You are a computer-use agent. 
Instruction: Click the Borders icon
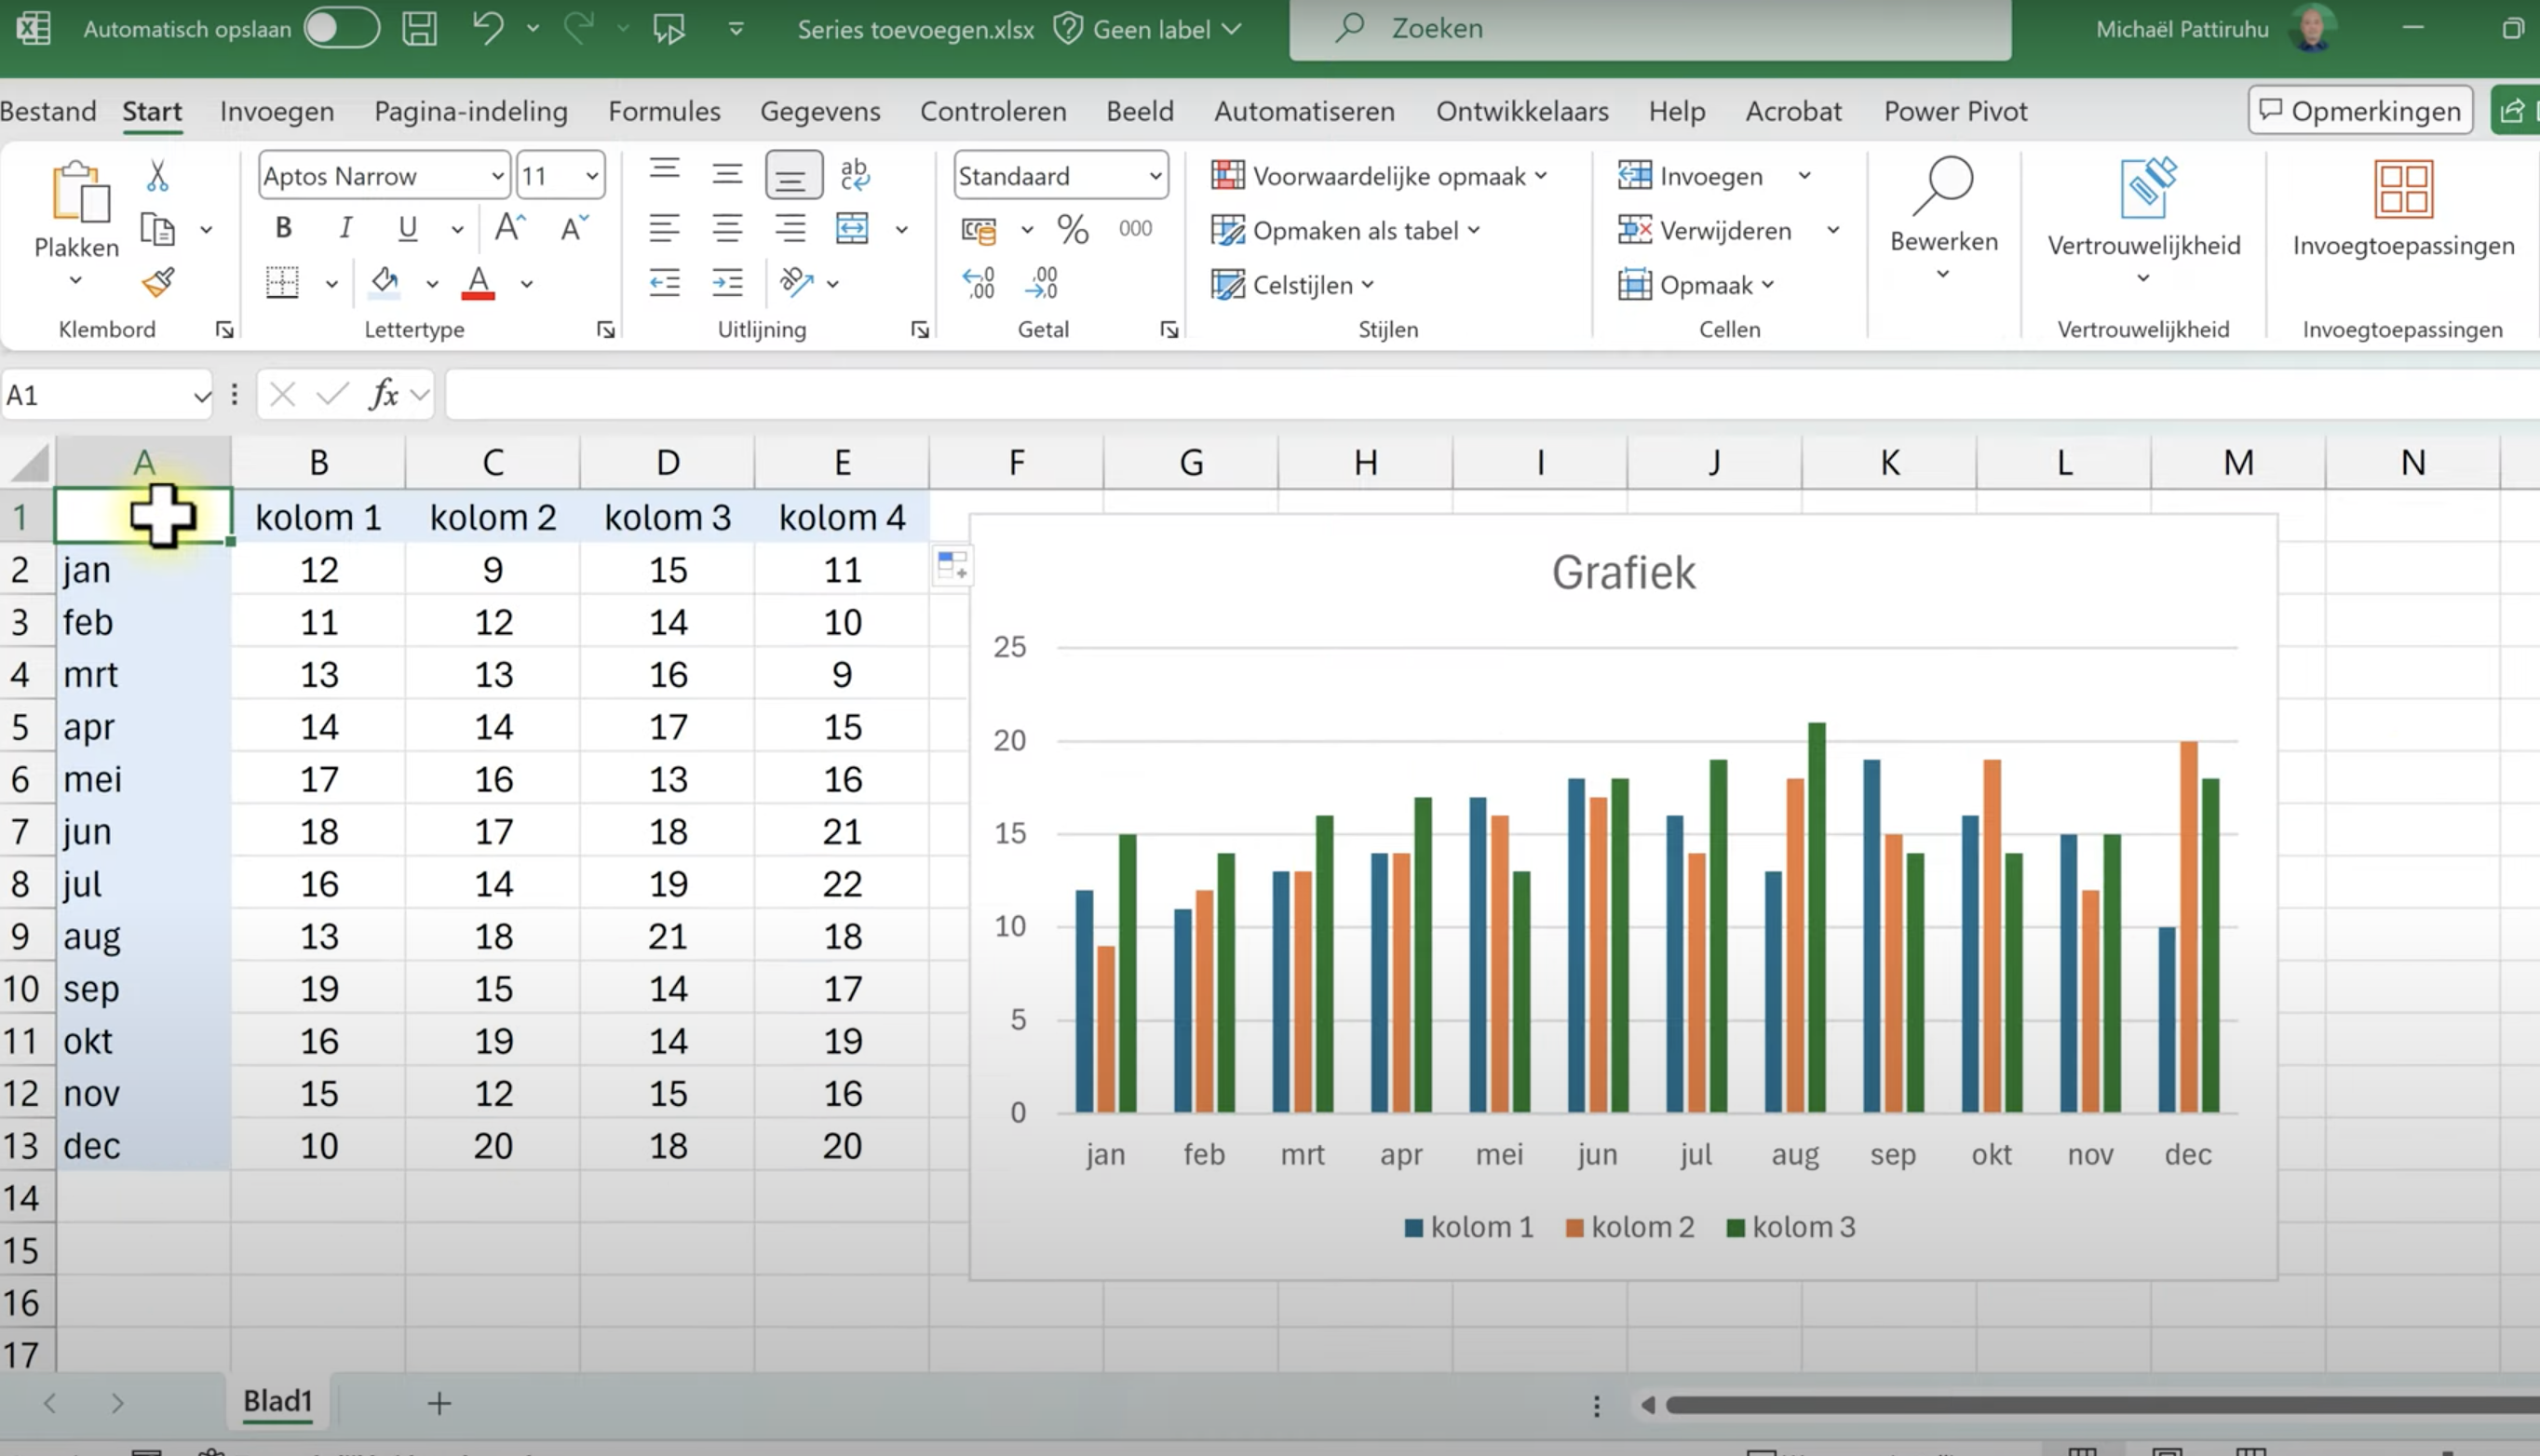pyautogui.click(x=282, y=283)
